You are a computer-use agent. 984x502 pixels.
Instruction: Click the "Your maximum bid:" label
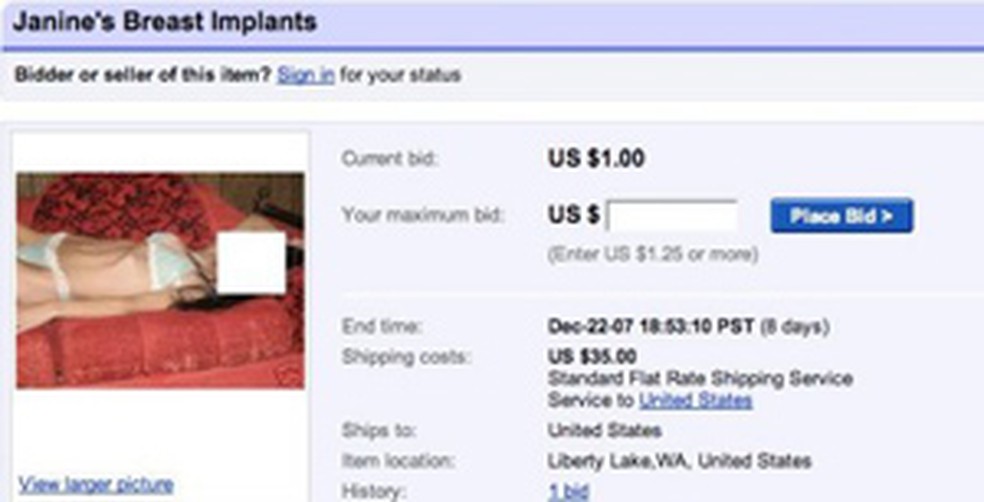click(423, 215)
